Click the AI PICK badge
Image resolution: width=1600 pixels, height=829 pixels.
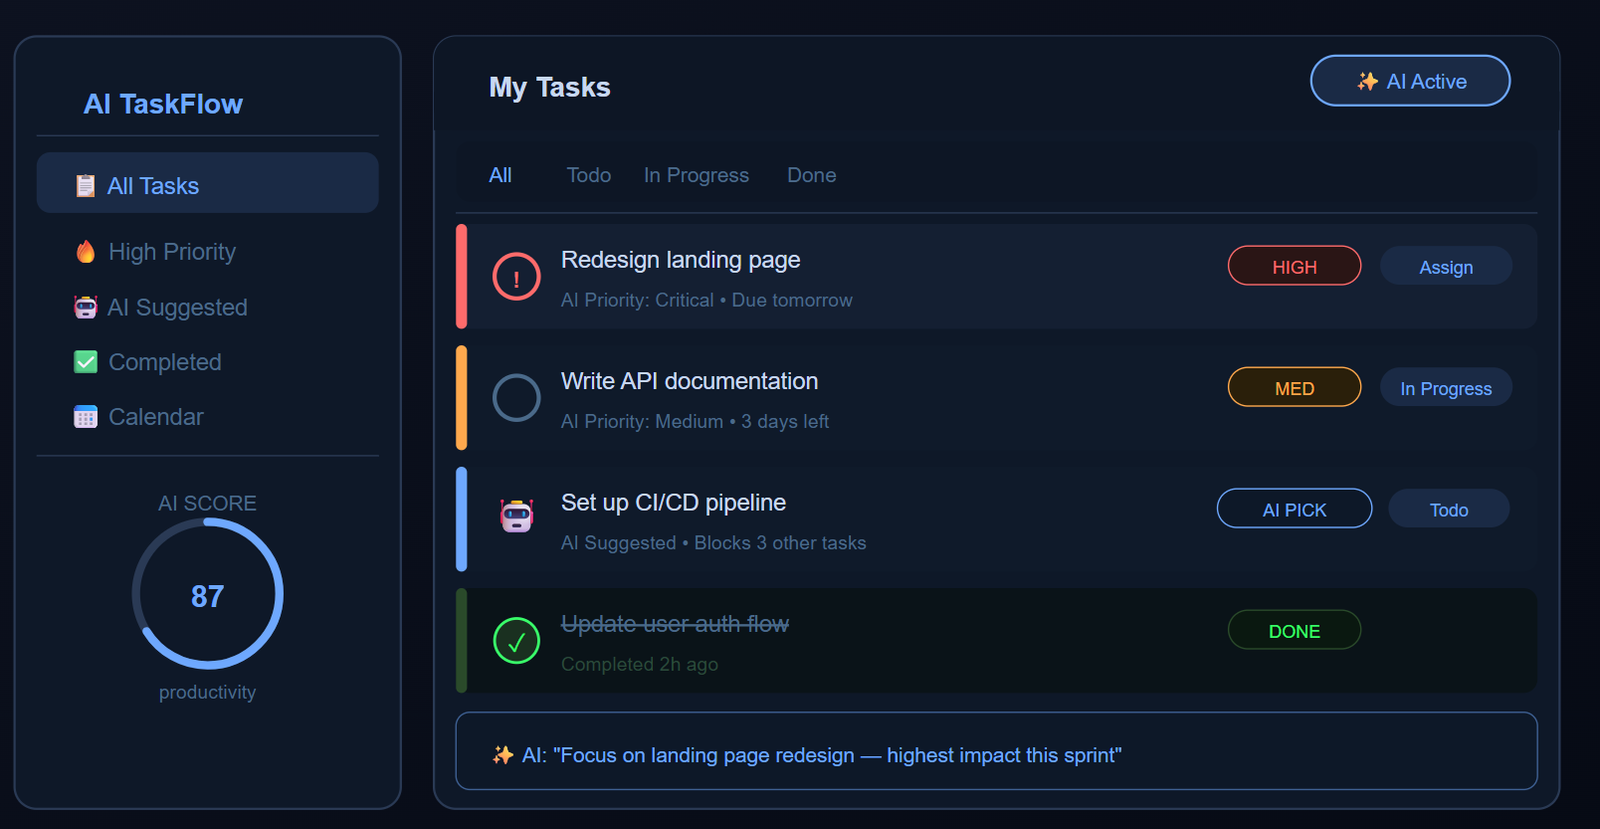[1294, 510]
